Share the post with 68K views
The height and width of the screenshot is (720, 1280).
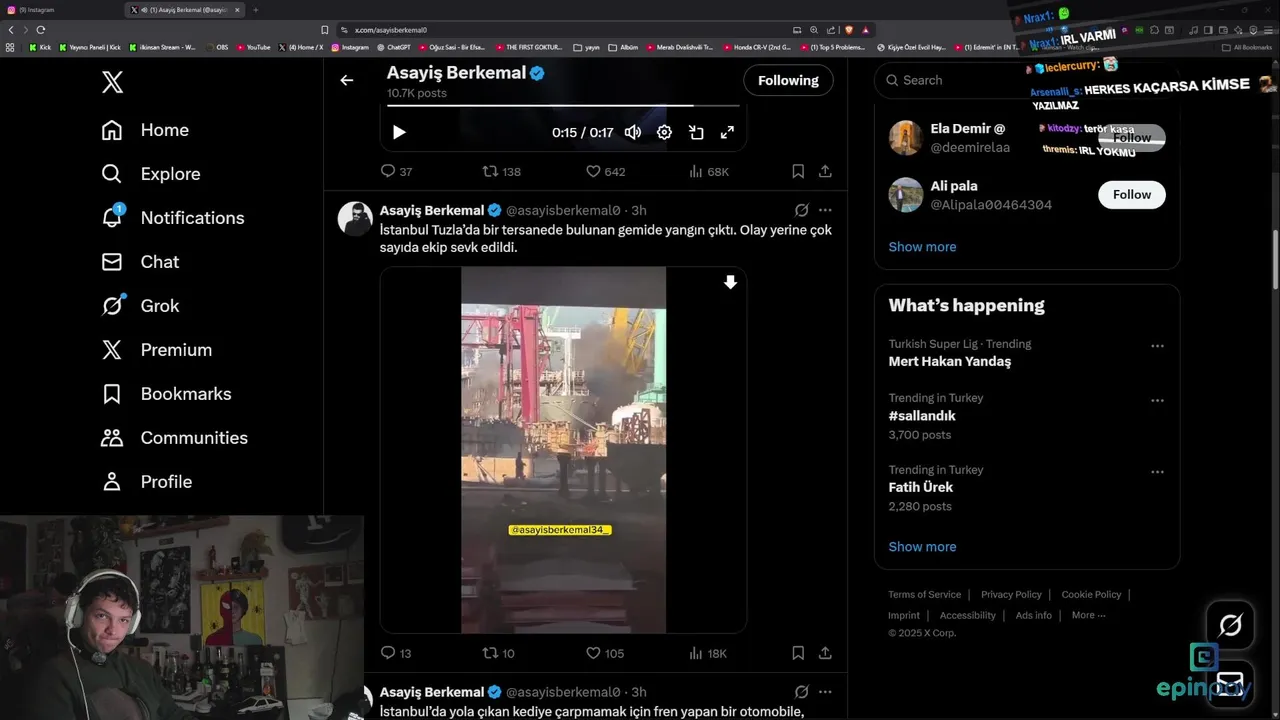point(825,172)
